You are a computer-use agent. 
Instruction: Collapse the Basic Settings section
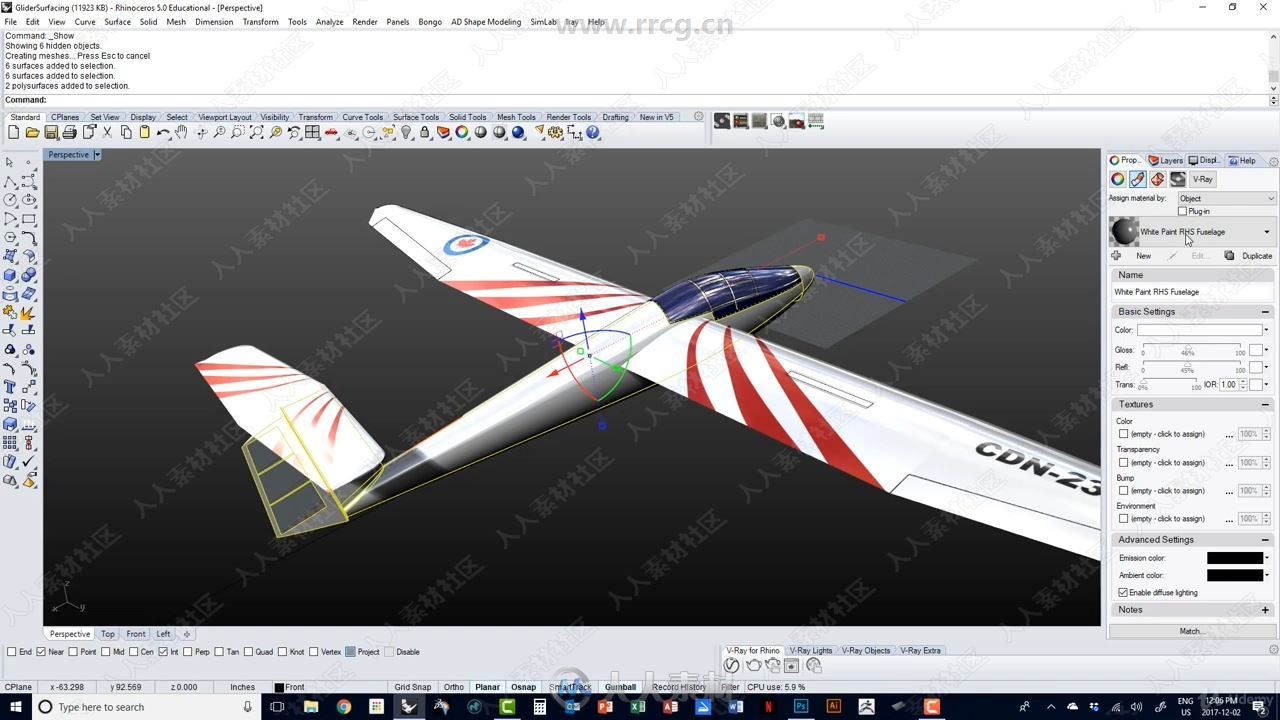coord(1266,311)
